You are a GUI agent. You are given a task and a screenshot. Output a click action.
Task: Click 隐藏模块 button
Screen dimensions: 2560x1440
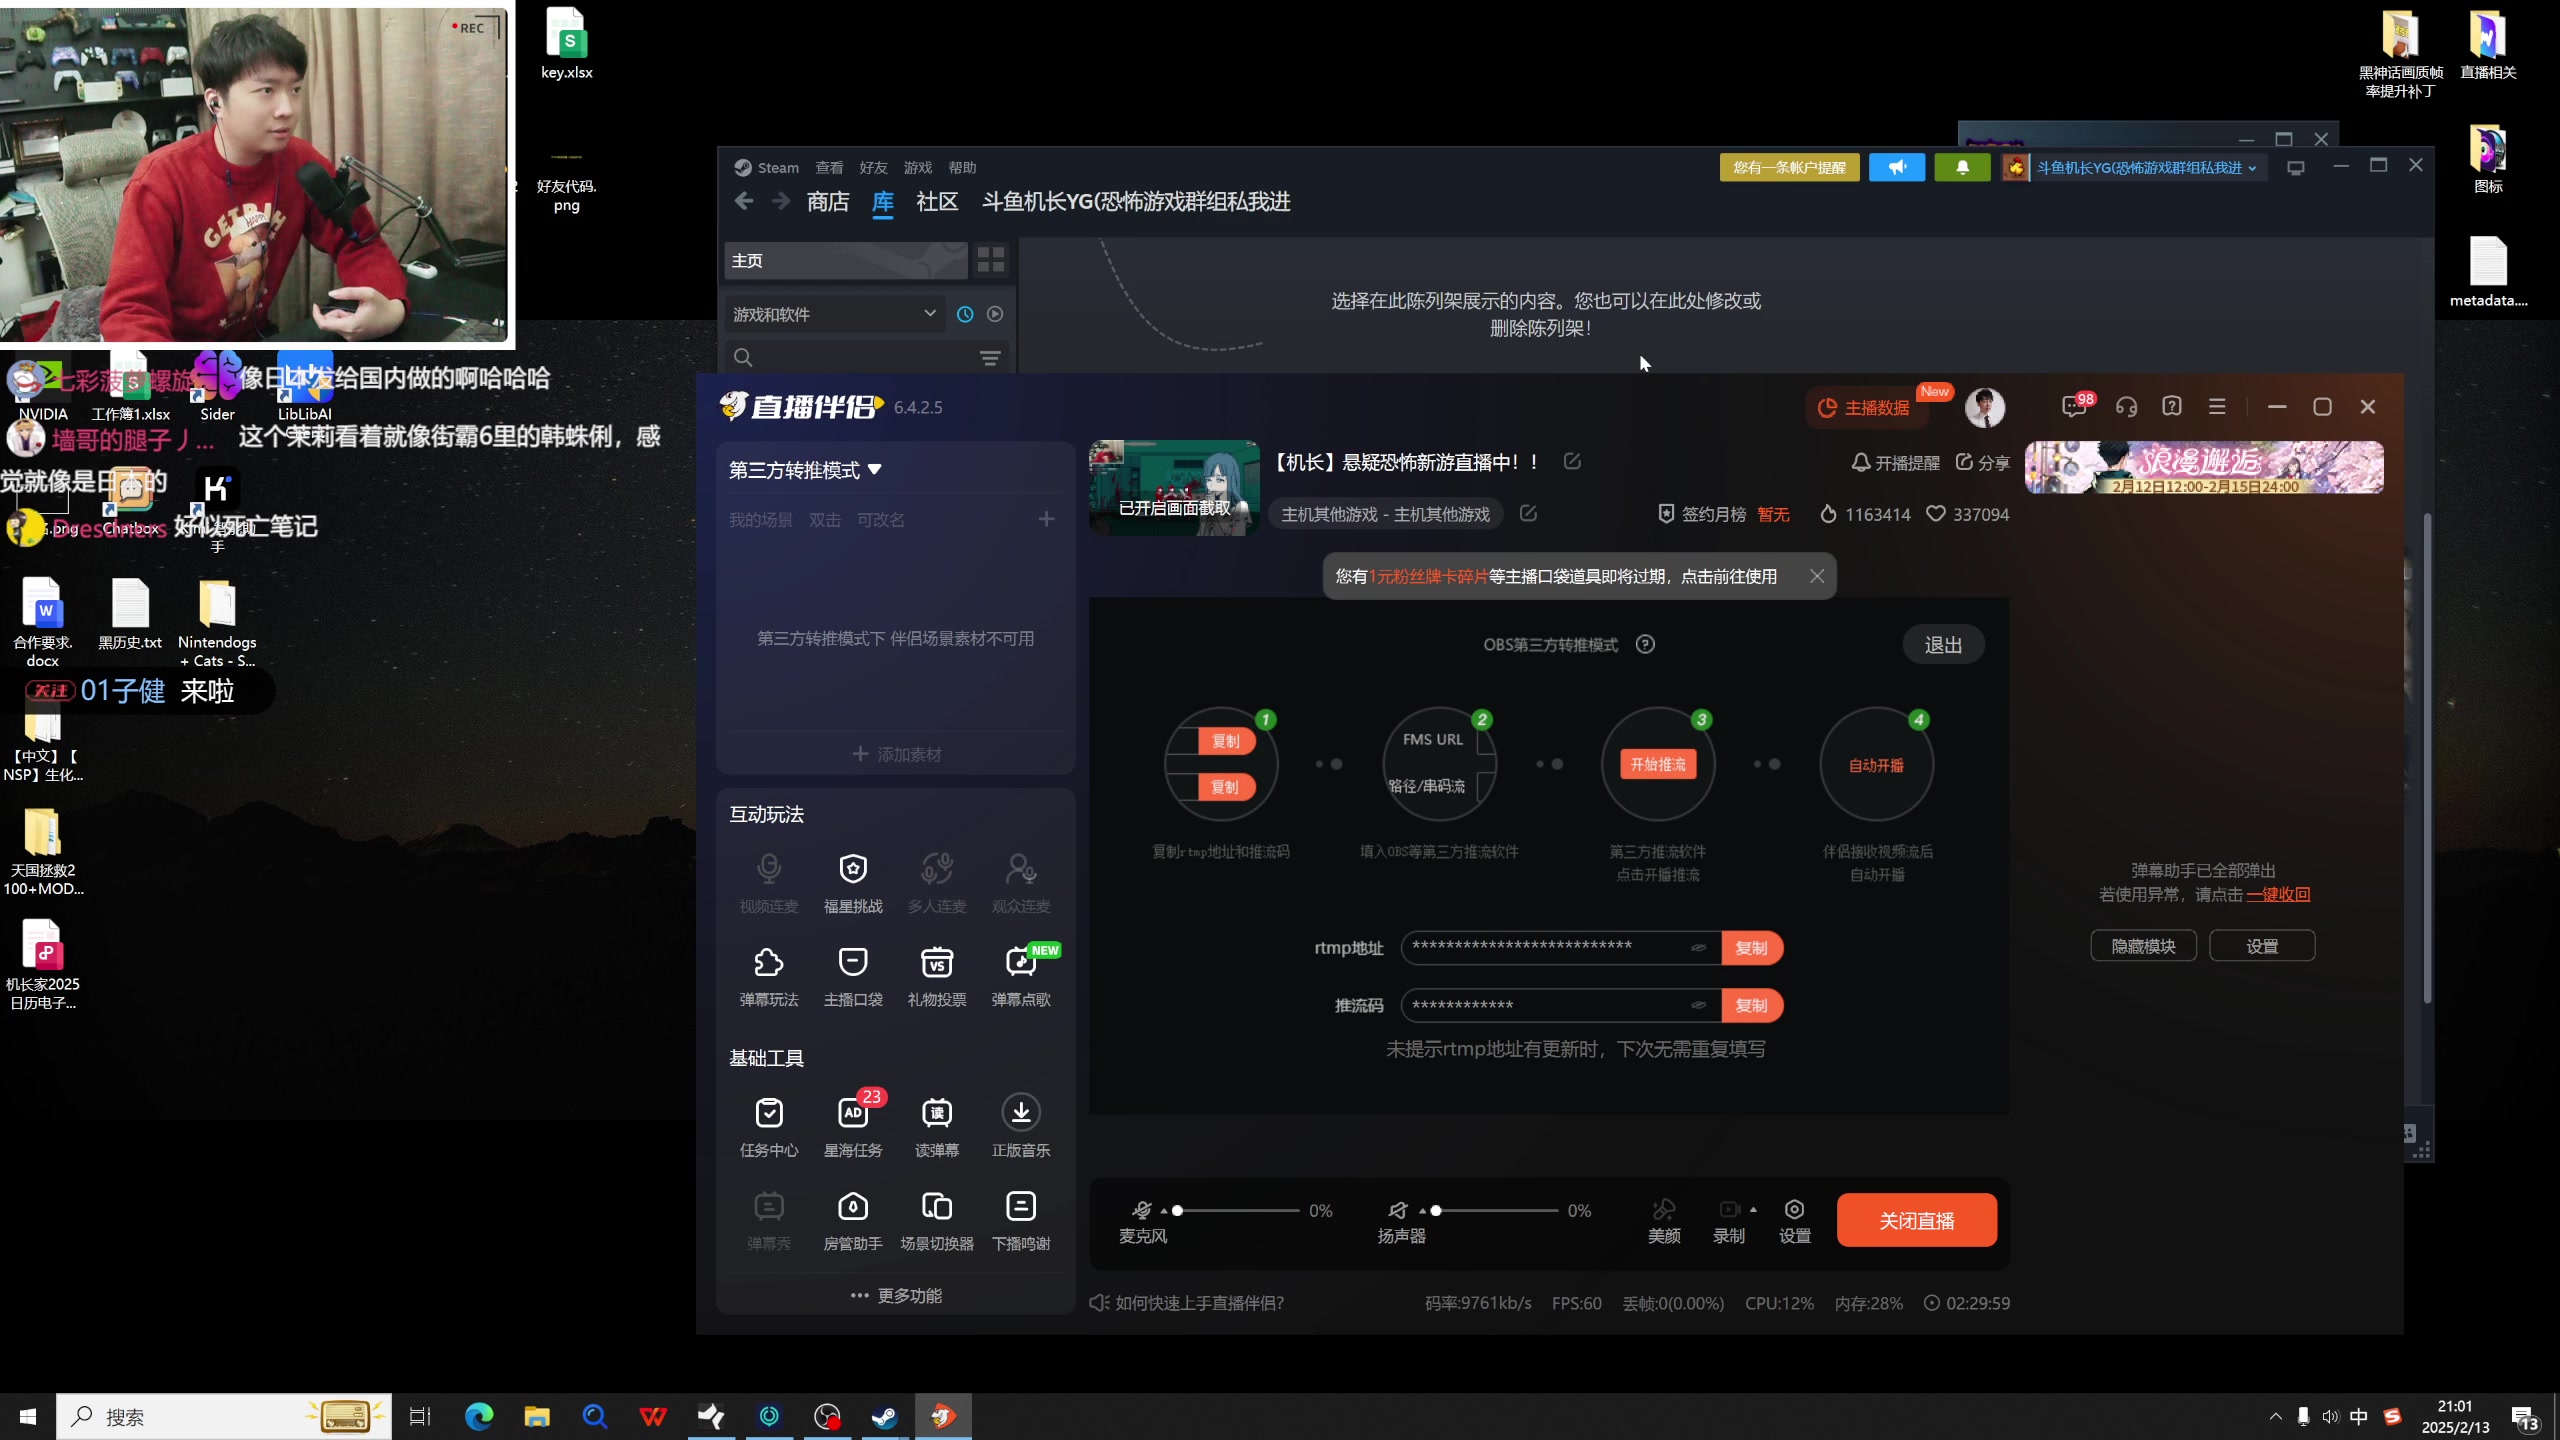coord(2143,946)
